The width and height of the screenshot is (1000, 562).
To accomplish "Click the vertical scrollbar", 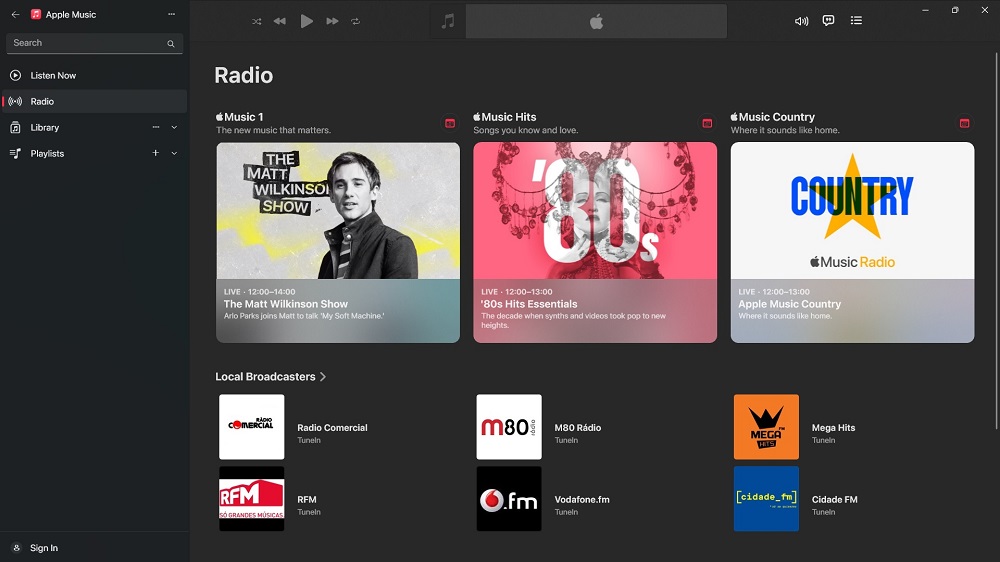I will coord(996,241).
